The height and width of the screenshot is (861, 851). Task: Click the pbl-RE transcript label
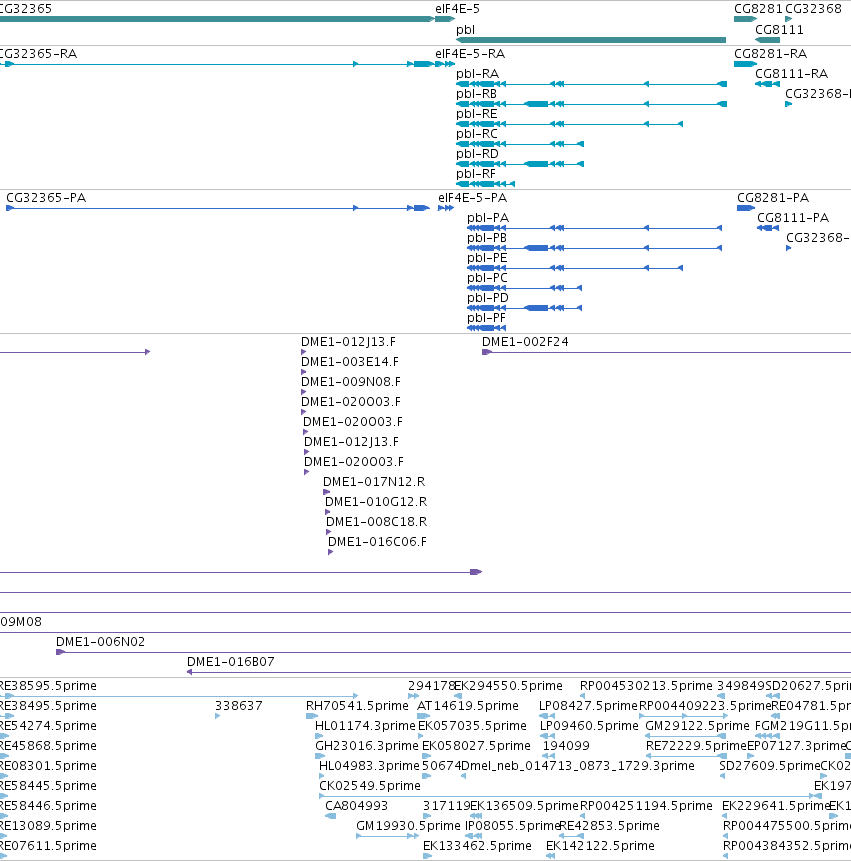click(477, 114)
